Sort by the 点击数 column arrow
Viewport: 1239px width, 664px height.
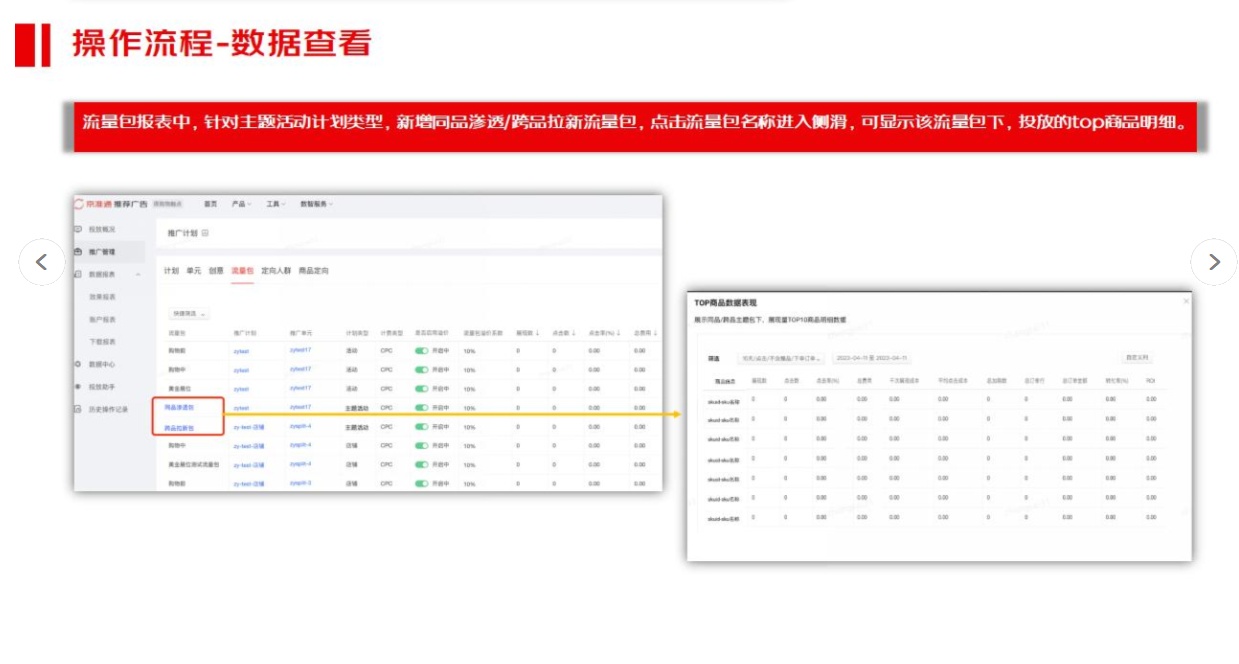[x=574, y=332]
